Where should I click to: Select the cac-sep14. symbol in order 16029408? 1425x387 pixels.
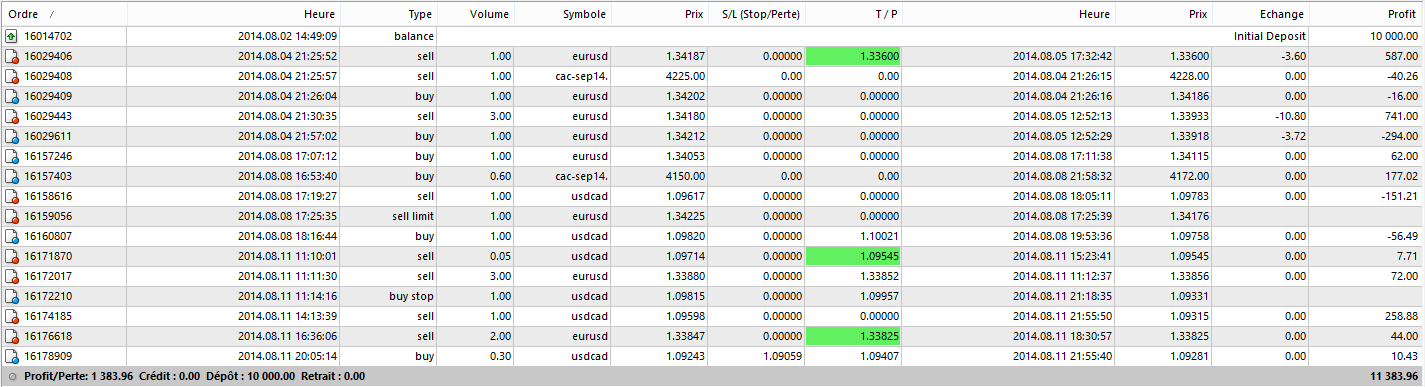click(x=579, y=76)
